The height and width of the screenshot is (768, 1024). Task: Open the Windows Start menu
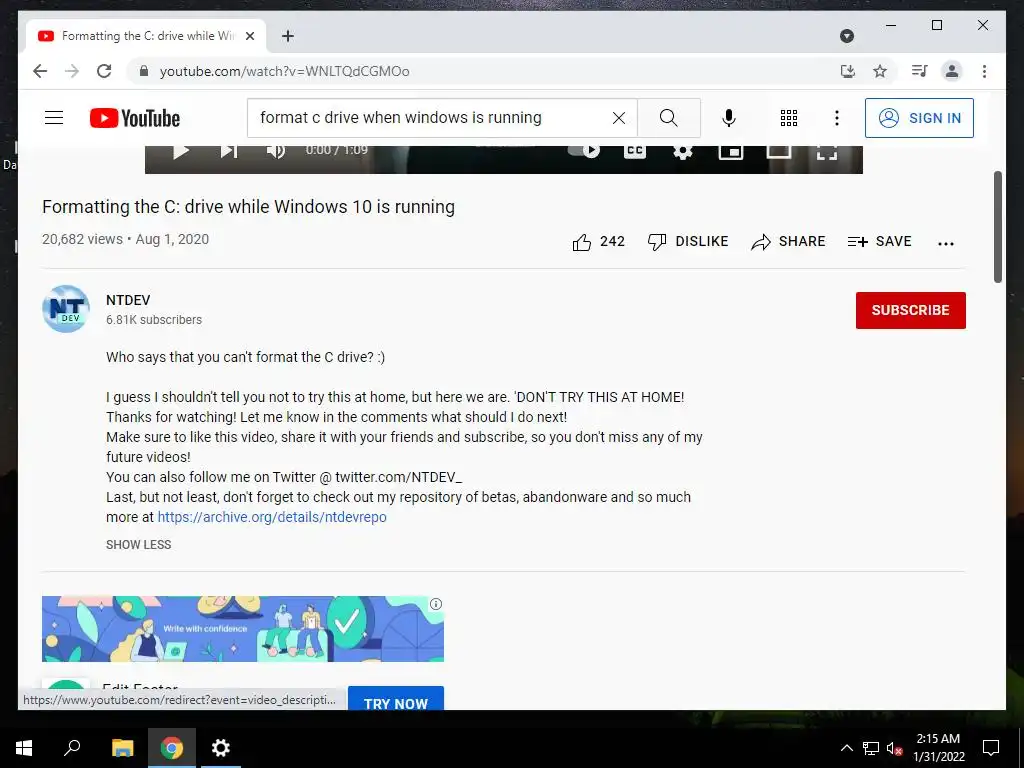point(24,748)
